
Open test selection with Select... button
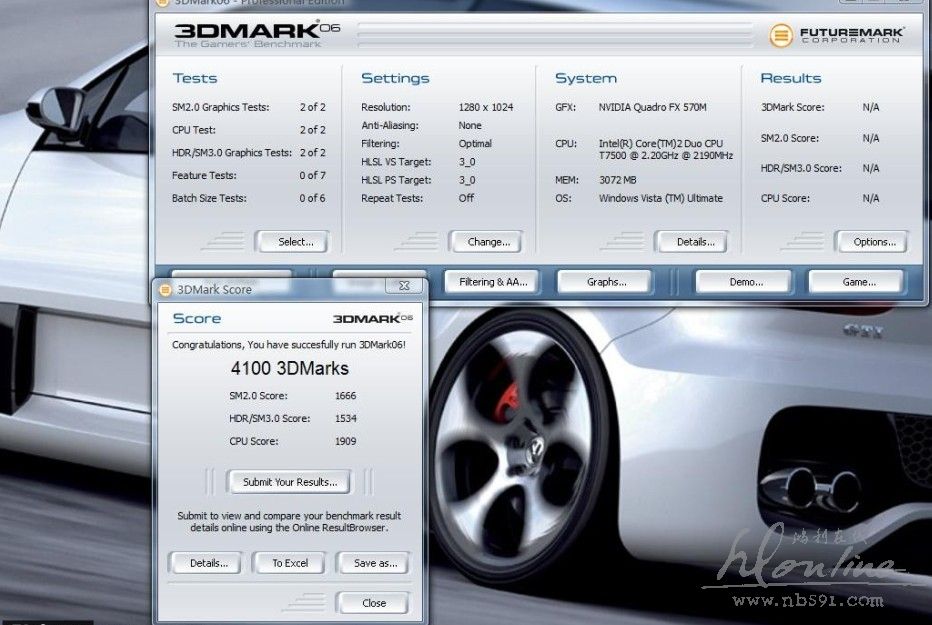pos(295,241)
